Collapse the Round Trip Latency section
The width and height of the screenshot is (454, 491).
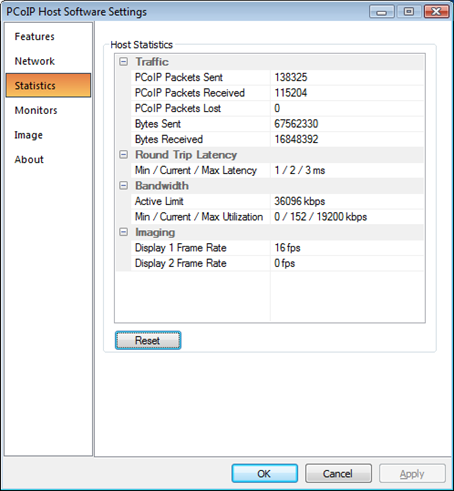pyautogui.click(x=124, y=155)
